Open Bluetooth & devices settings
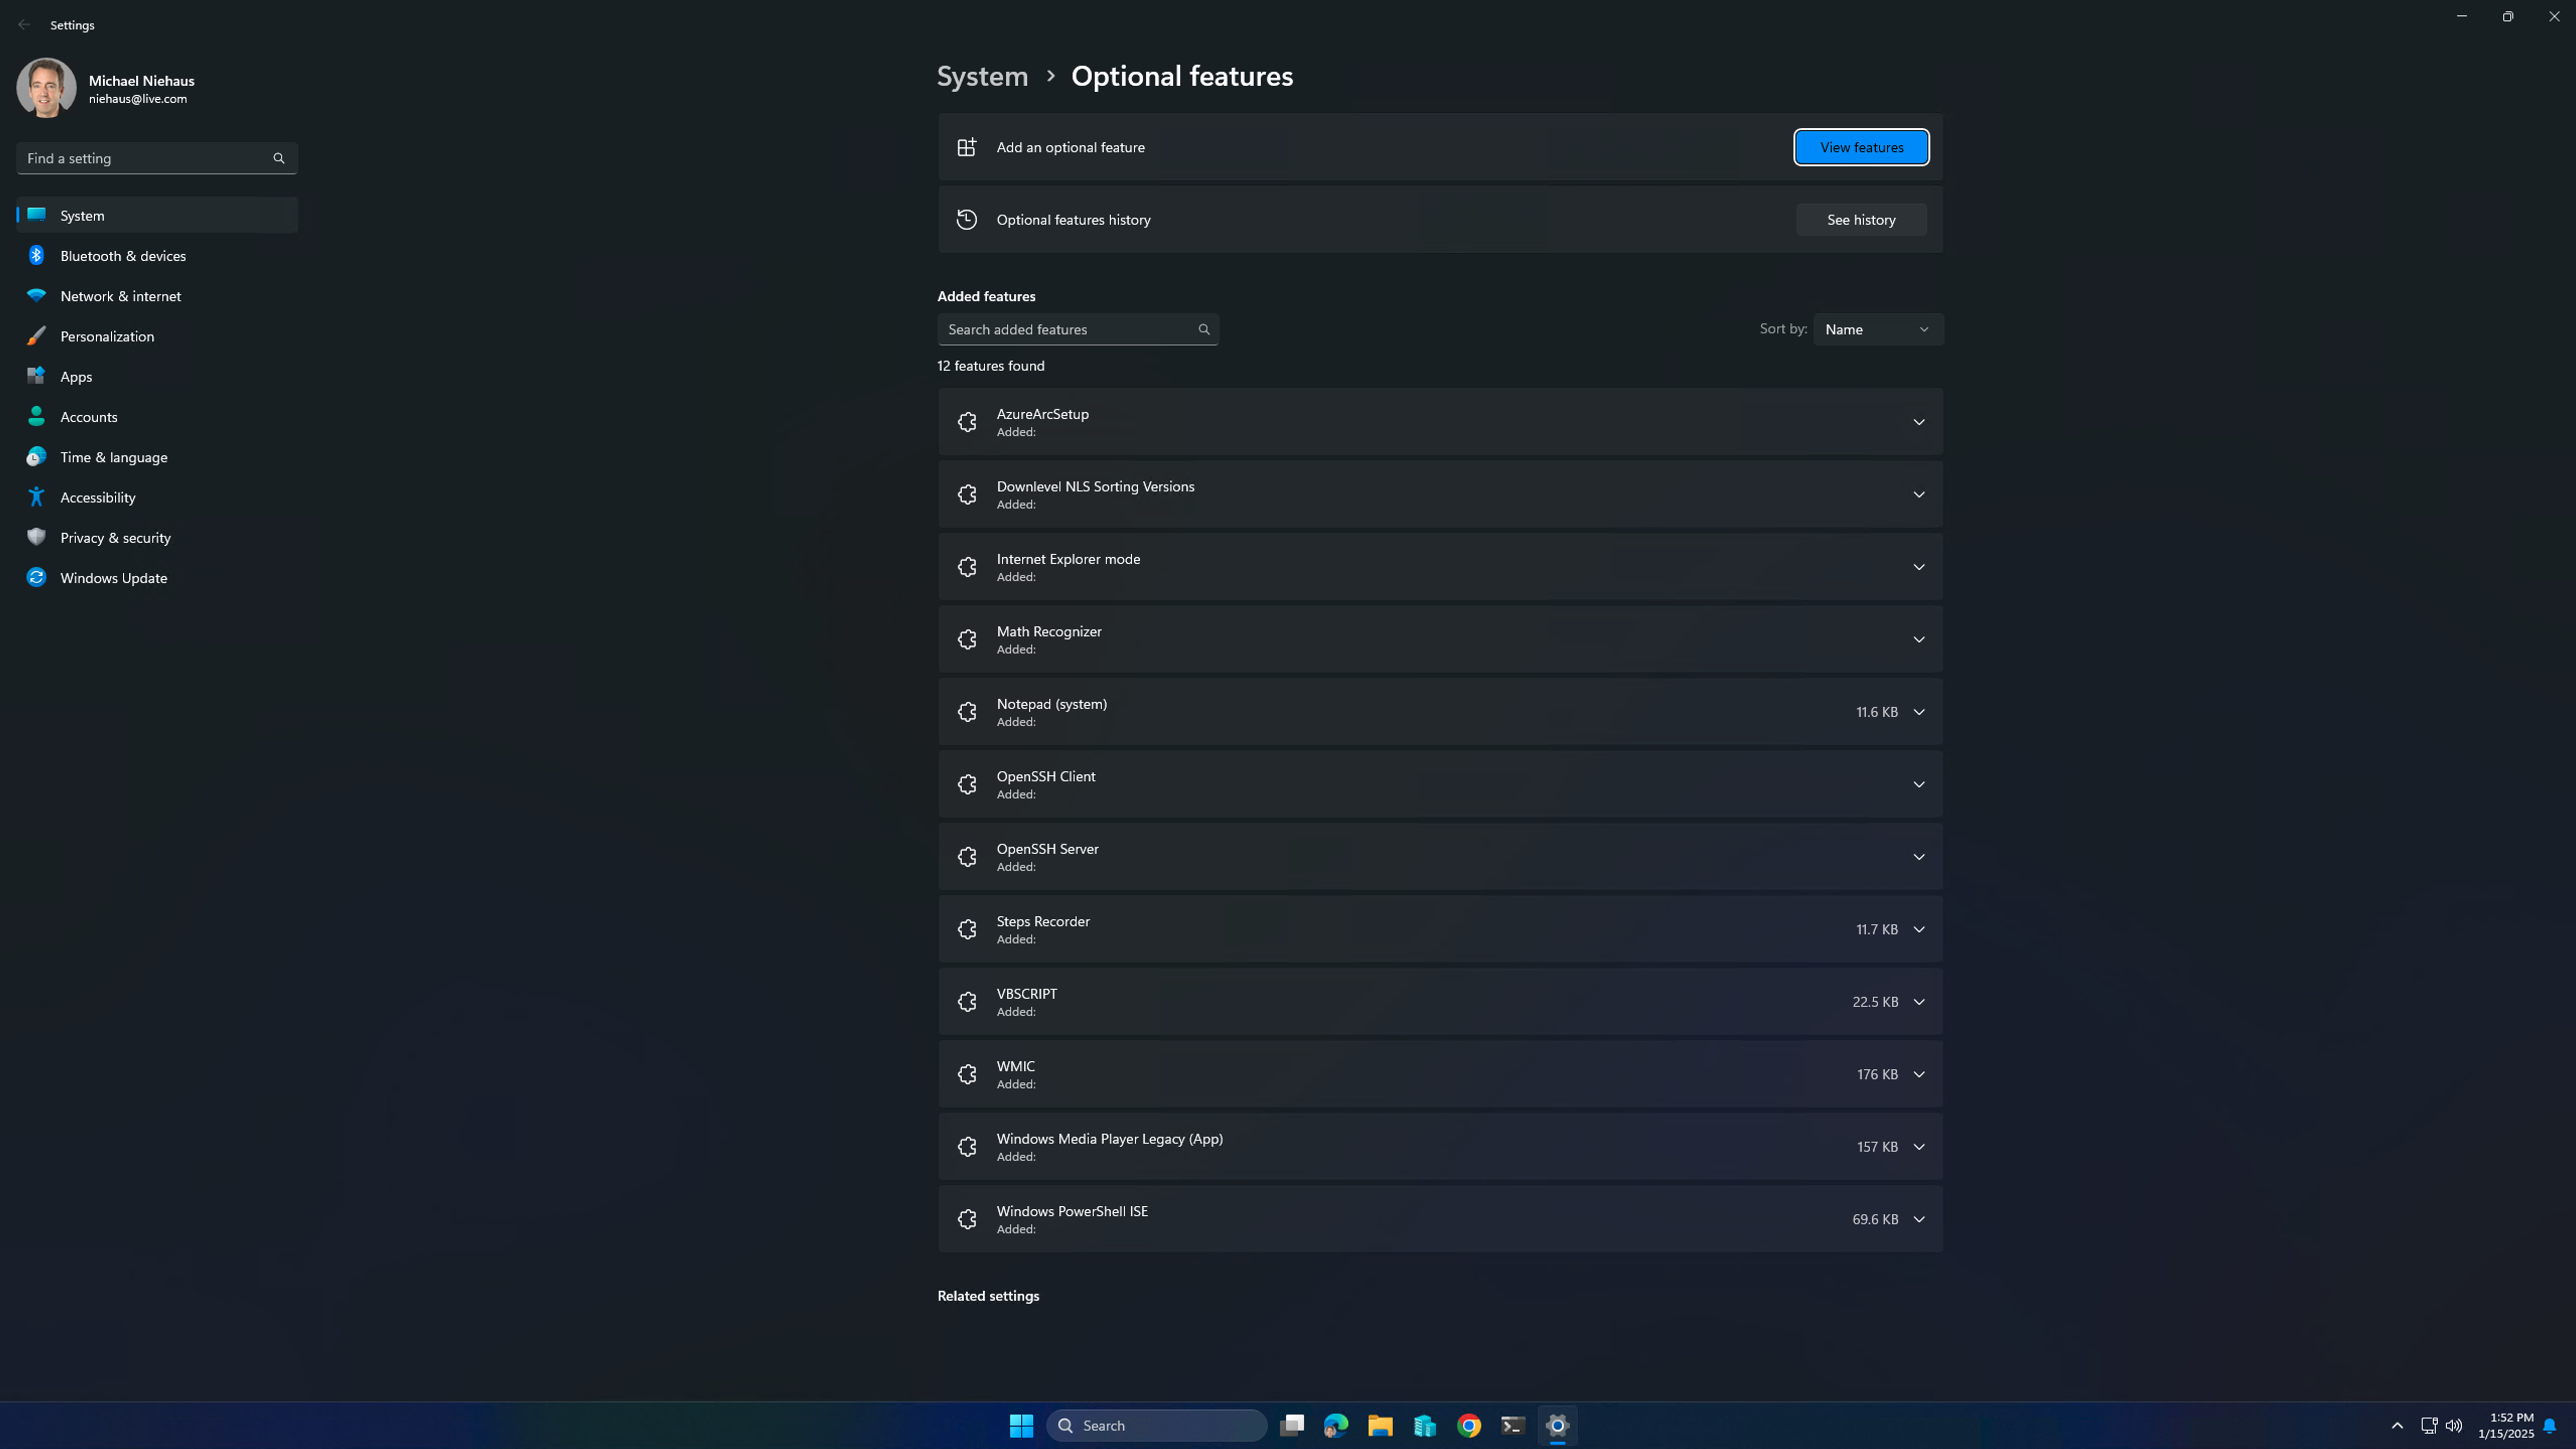The height and width of the screenshot is (1449, 2576). click(x=122, y=256)
